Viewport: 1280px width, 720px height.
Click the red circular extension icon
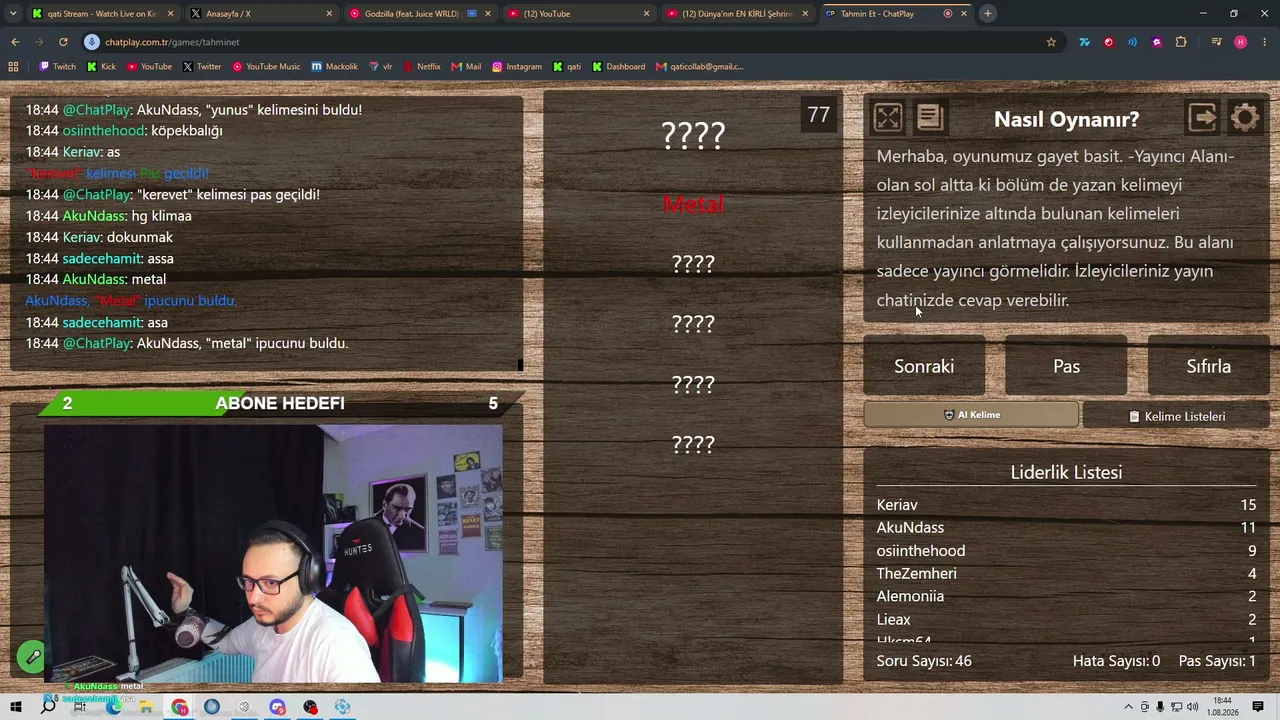pyautogui.click(x=1108, y=42)
